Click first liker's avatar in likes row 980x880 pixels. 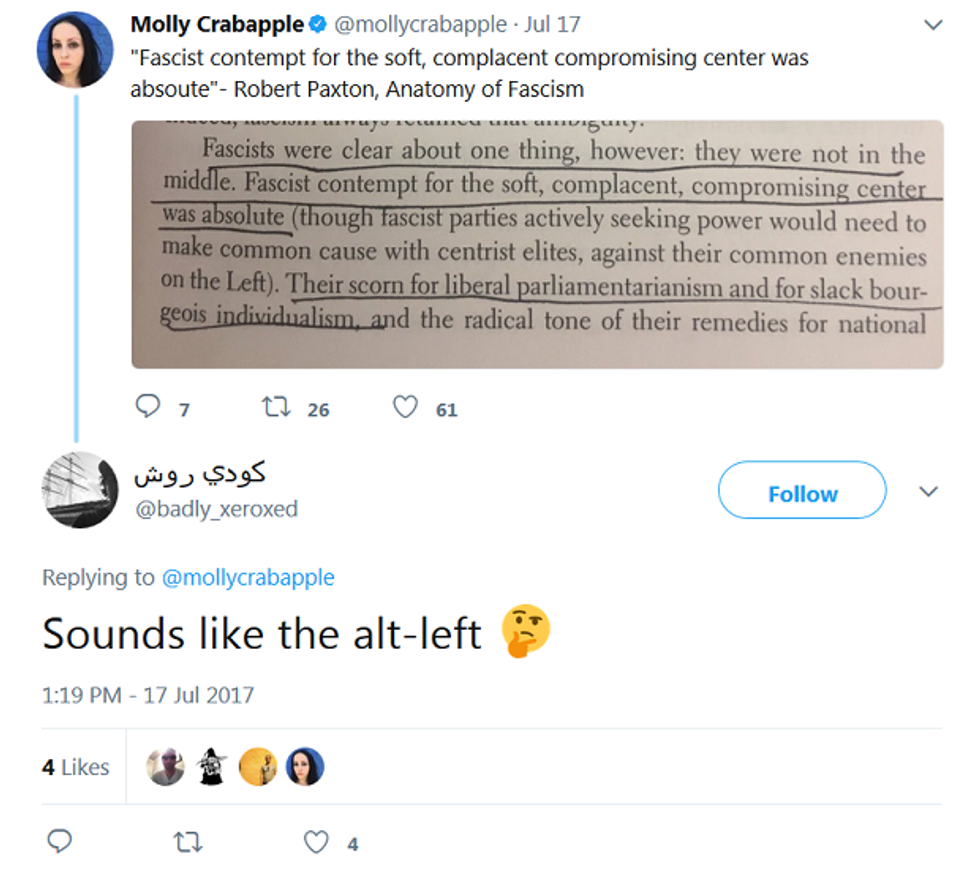(166, 767)
